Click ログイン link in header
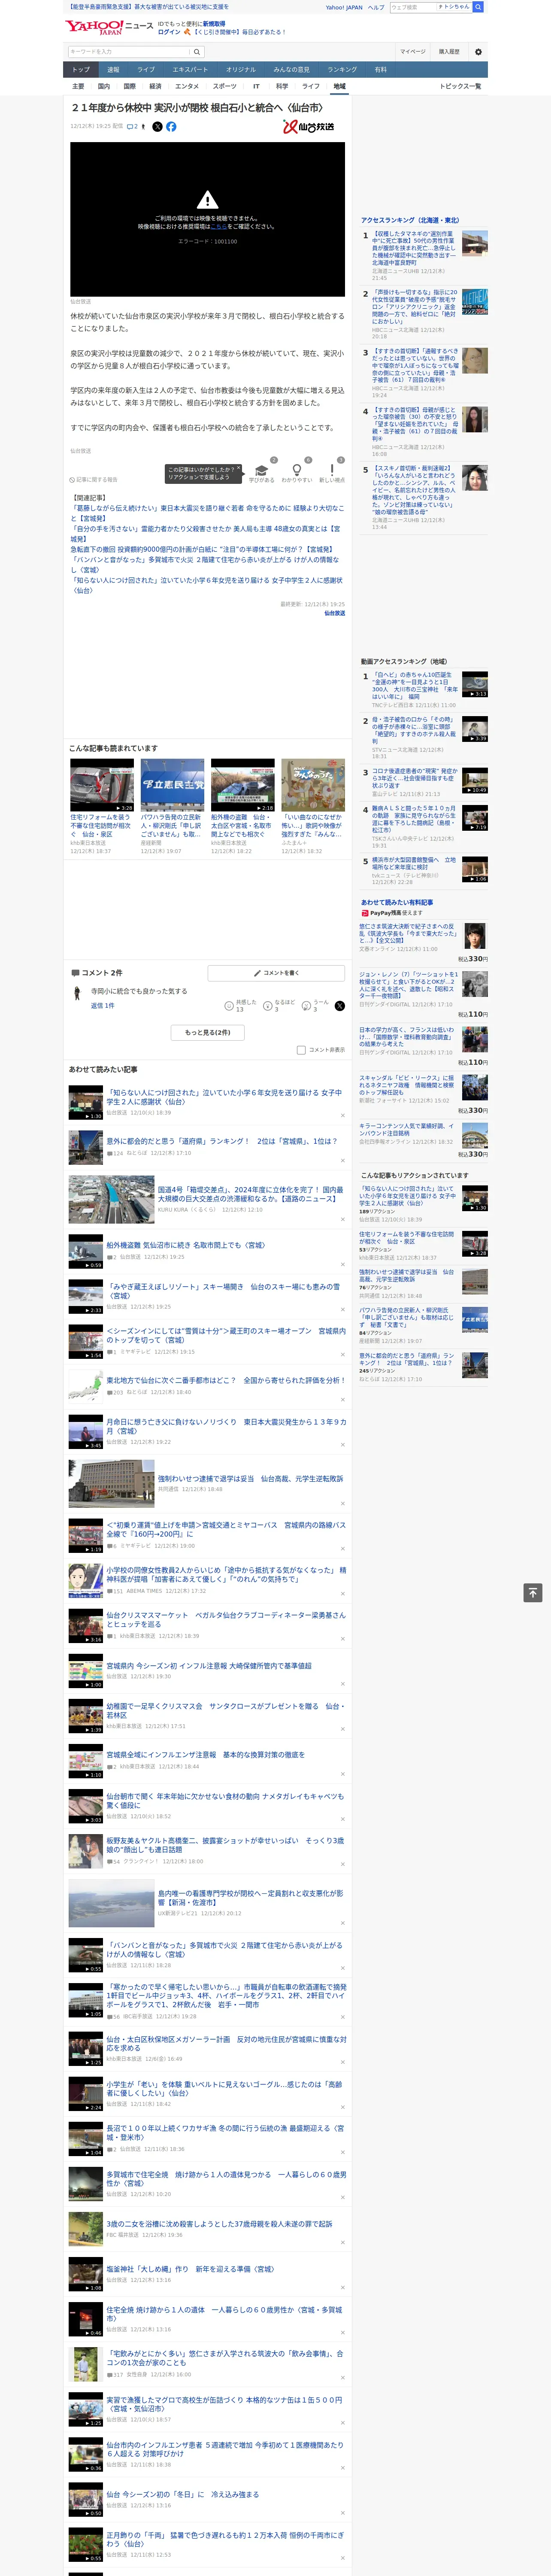 tap(169, 32)
